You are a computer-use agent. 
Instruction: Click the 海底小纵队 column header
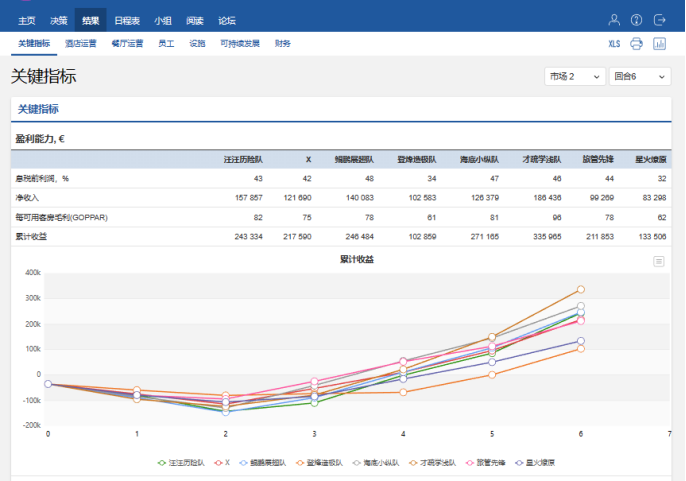coord(479,159)
